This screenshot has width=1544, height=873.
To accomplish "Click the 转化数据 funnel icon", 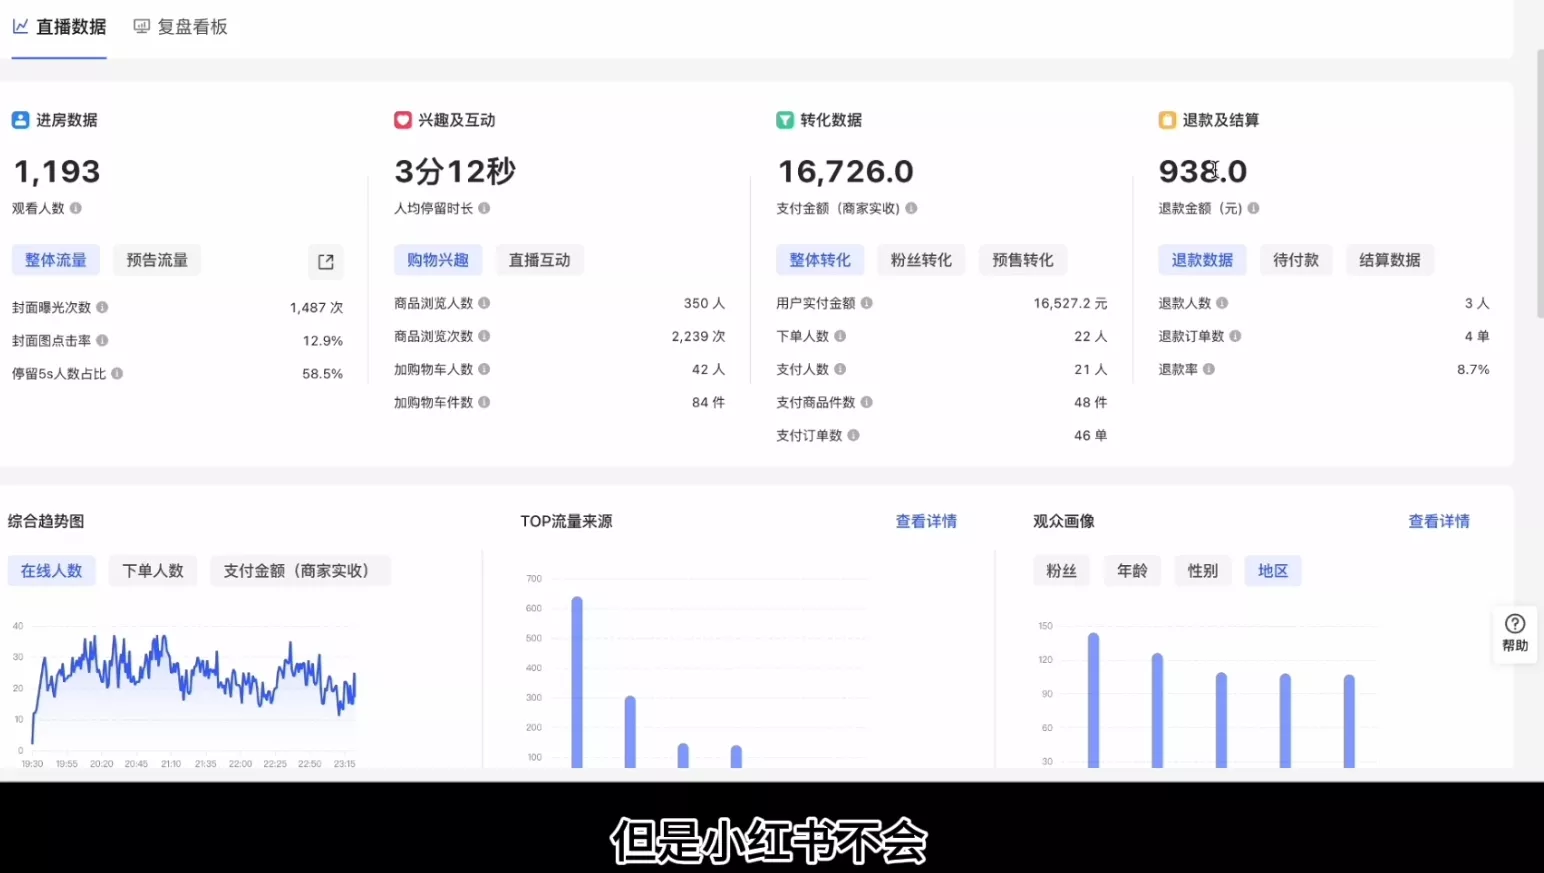I will click(784, 119).
